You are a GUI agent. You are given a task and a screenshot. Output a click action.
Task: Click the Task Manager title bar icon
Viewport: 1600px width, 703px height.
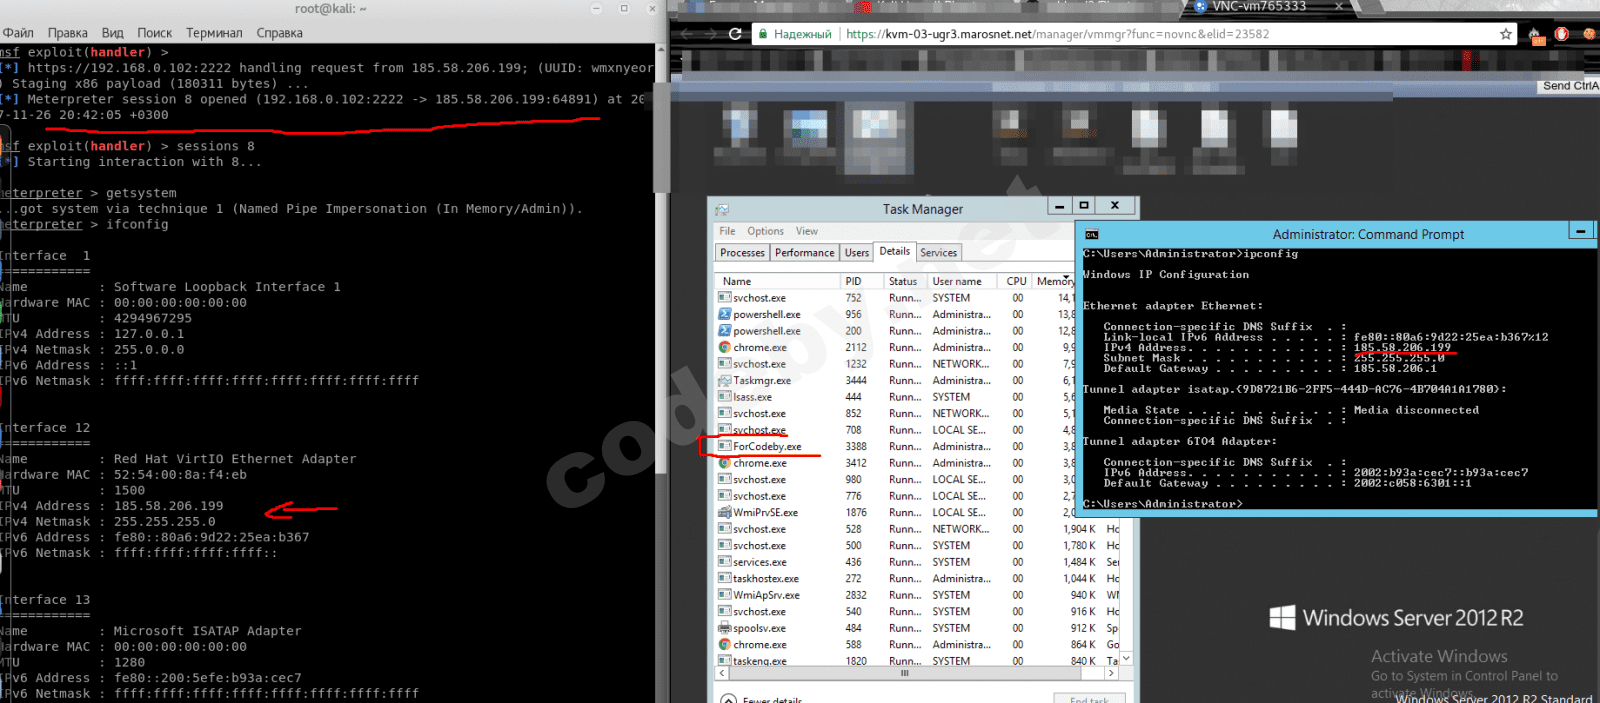click(722, 210)
